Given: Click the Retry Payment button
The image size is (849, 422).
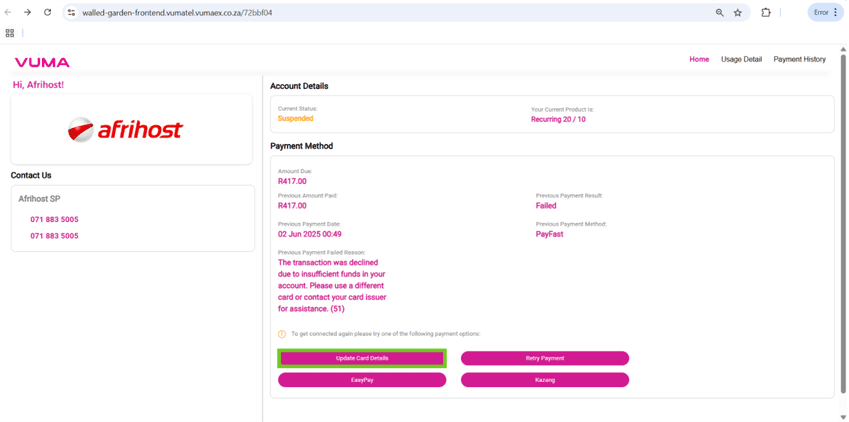Looking at the screenshot, I should click(x=545, y=358).
